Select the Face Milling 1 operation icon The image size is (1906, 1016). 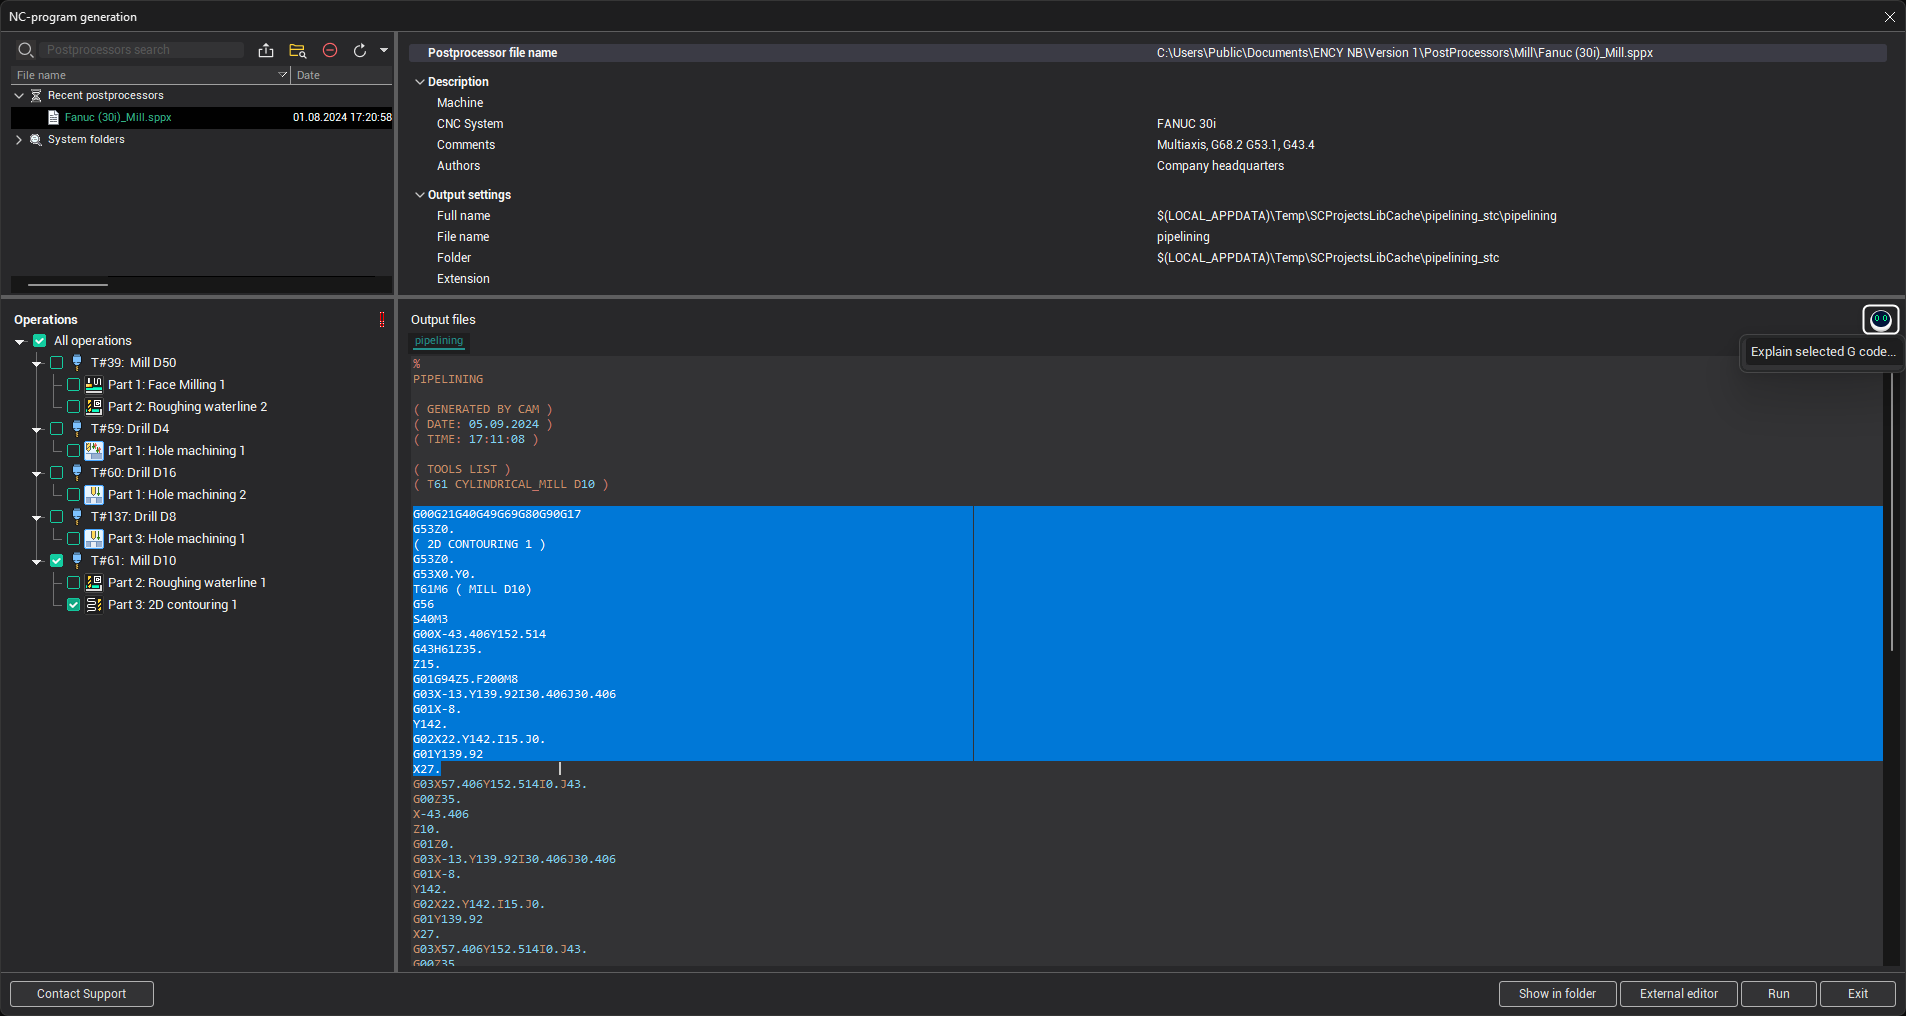click(93, 384)
